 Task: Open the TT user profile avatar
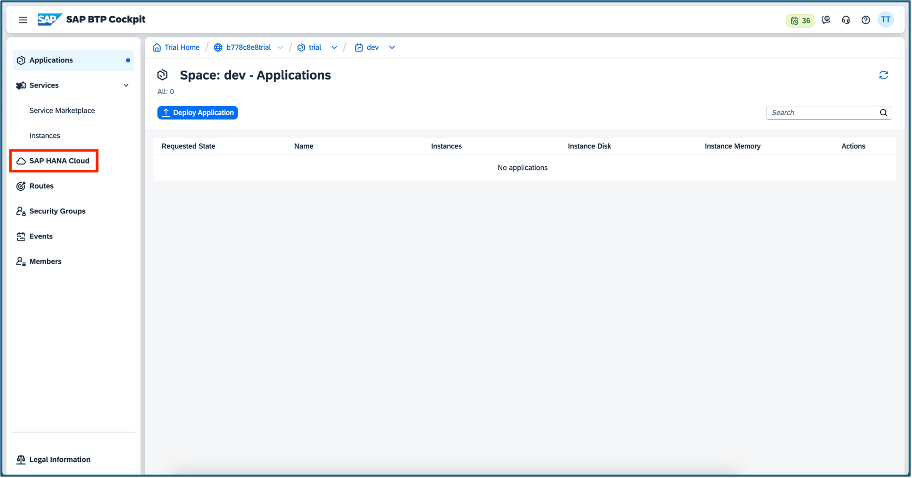click(885, 19)
